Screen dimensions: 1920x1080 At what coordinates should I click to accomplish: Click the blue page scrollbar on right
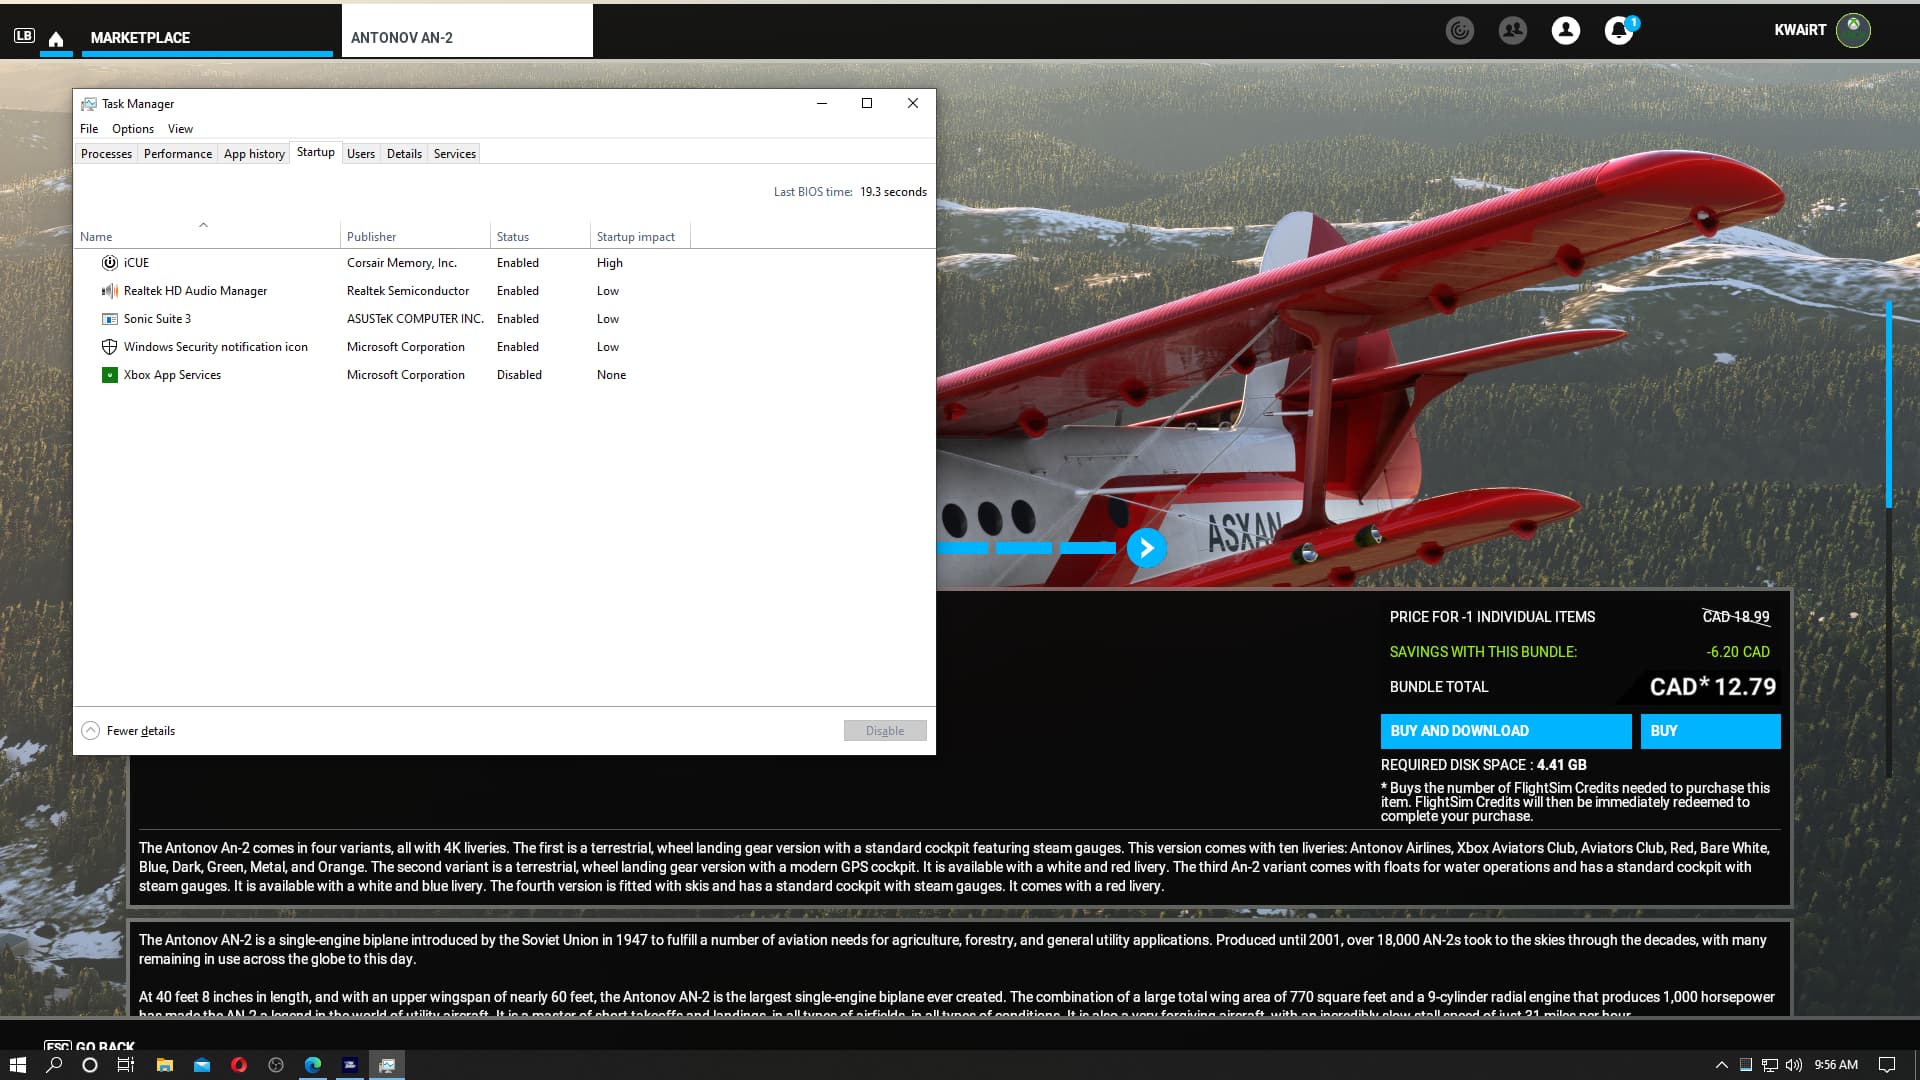(1888, 405)
